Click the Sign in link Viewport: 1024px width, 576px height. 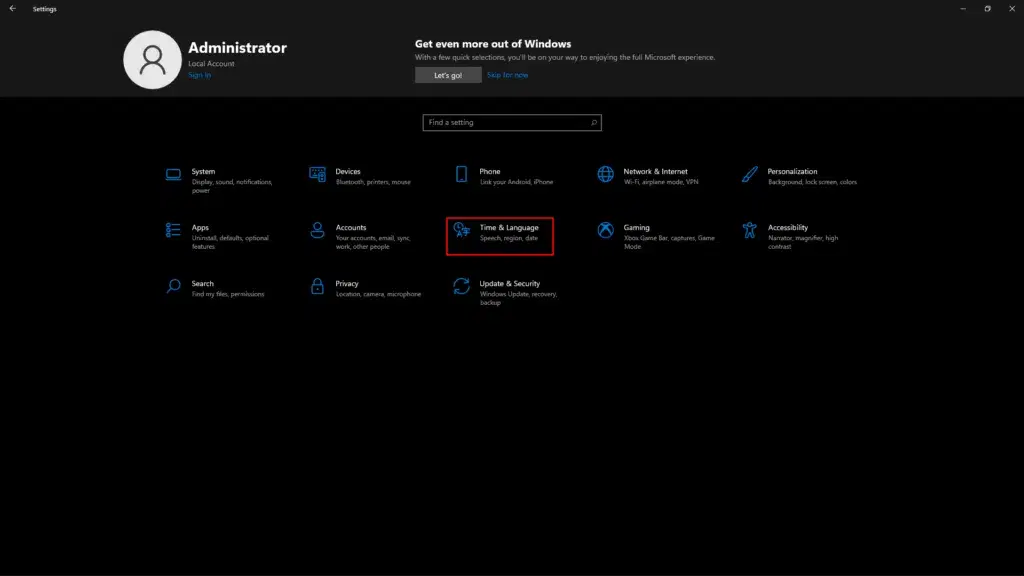pos(199,75)
